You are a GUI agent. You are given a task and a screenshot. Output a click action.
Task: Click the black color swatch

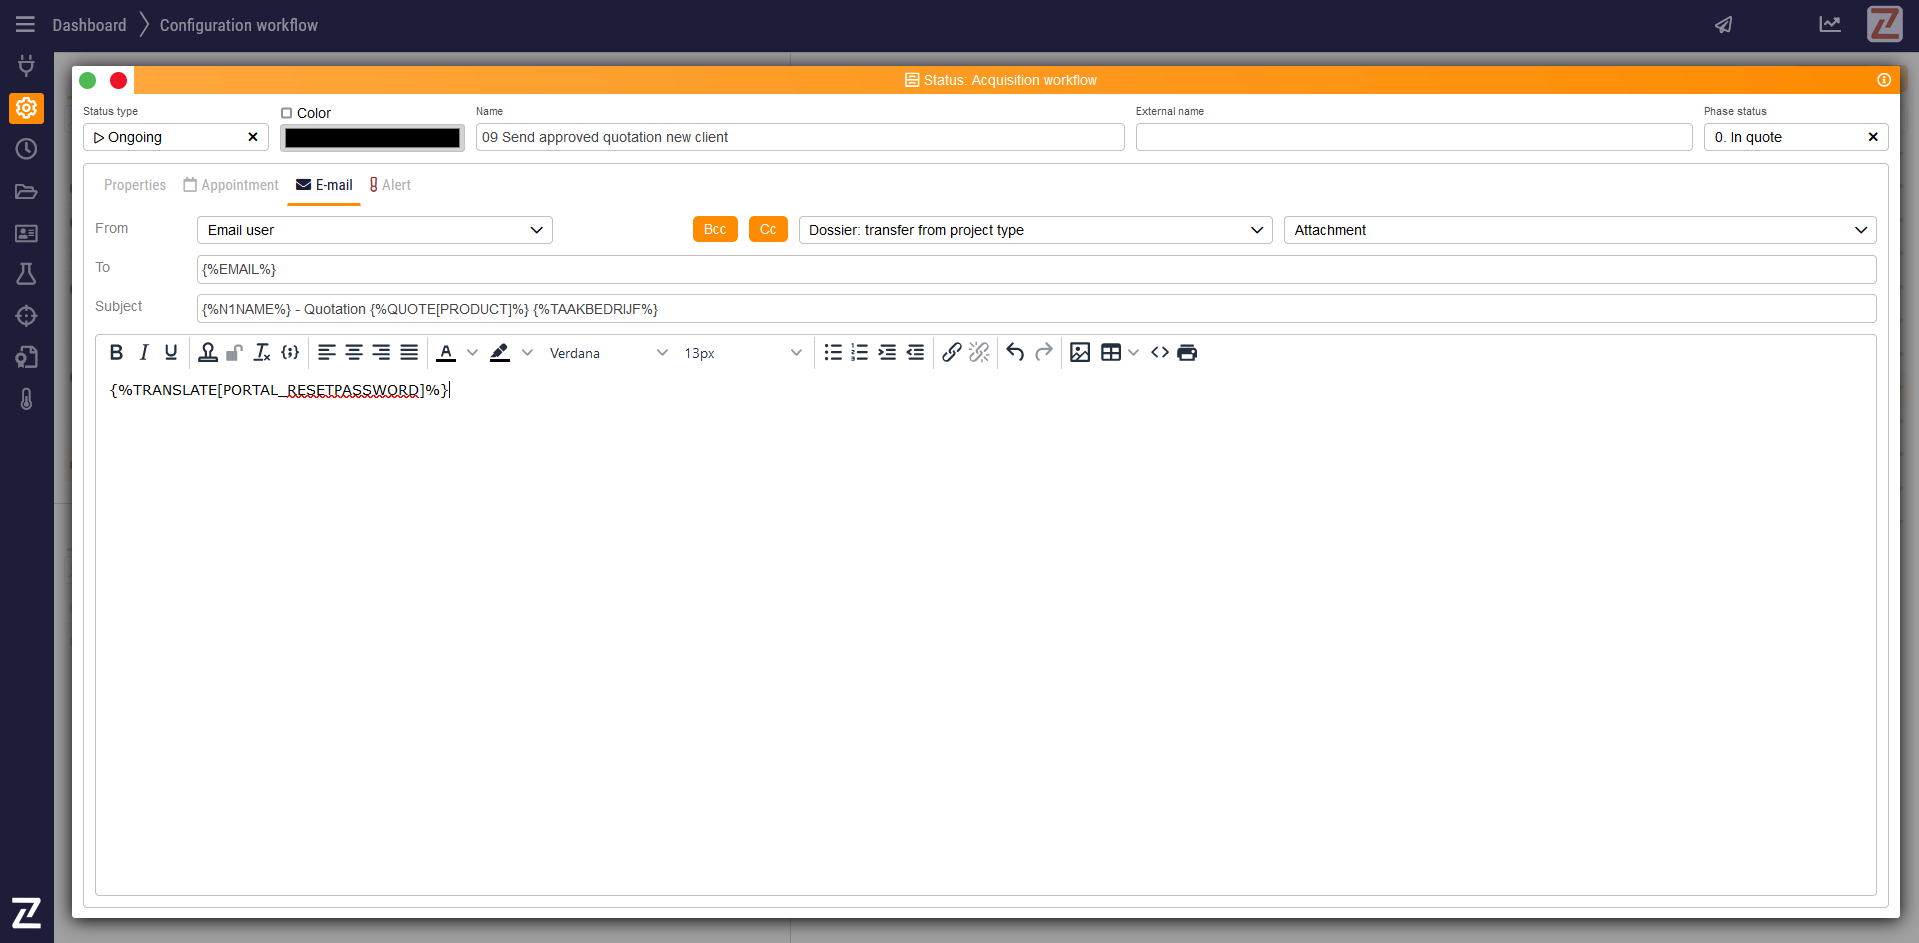(372, 138)
